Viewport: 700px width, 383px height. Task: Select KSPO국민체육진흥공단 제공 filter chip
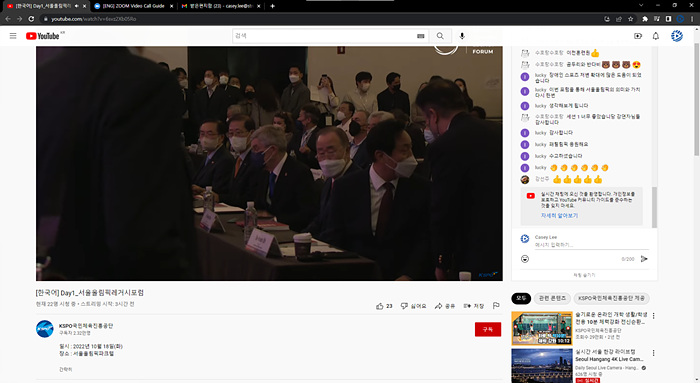click(x=611, y=298)
